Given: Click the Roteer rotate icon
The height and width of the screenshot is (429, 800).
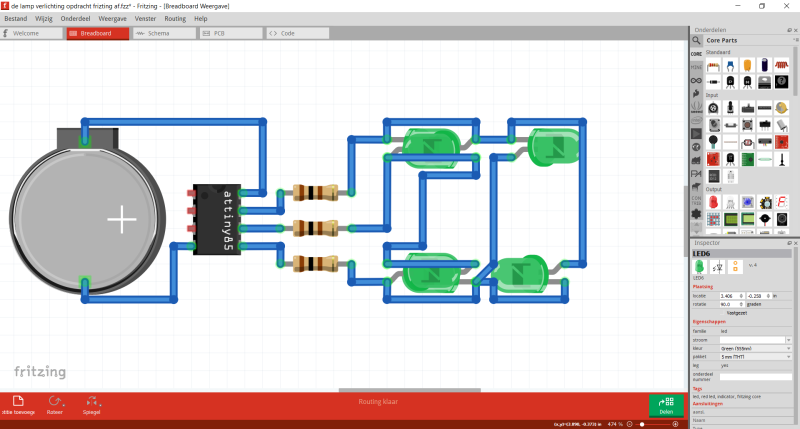Looking at the screenshot, I should coord(55,401).
